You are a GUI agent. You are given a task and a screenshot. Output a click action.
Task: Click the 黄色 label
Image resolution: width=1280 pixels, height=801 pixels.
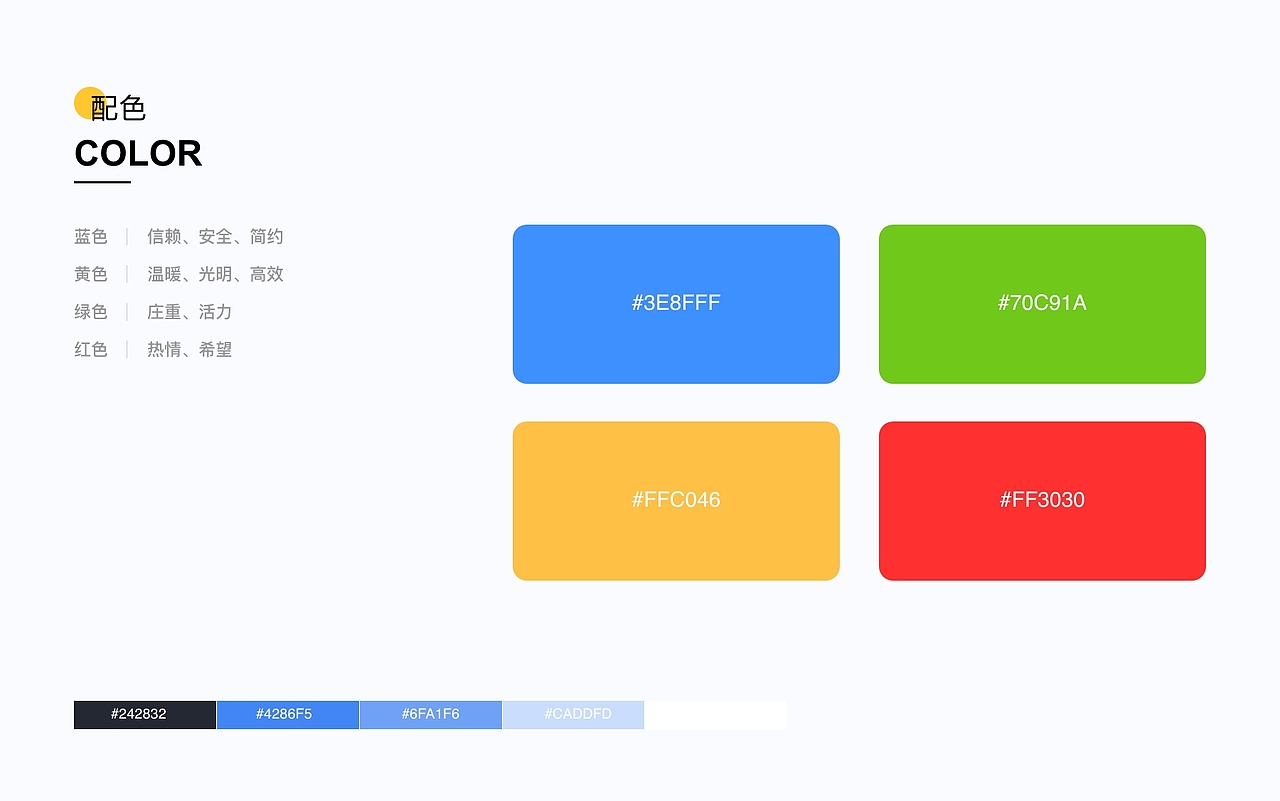tap(91, 274)
